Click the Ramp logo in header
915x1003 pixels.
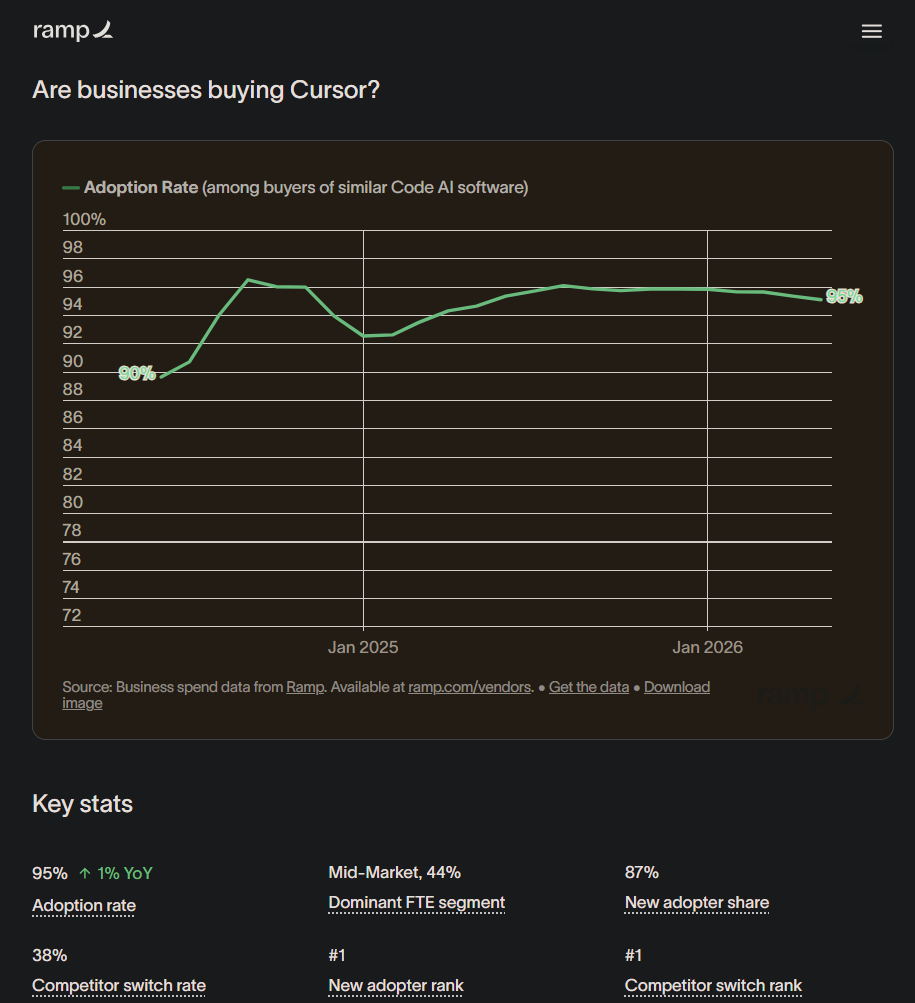click(x=73, y=30)
